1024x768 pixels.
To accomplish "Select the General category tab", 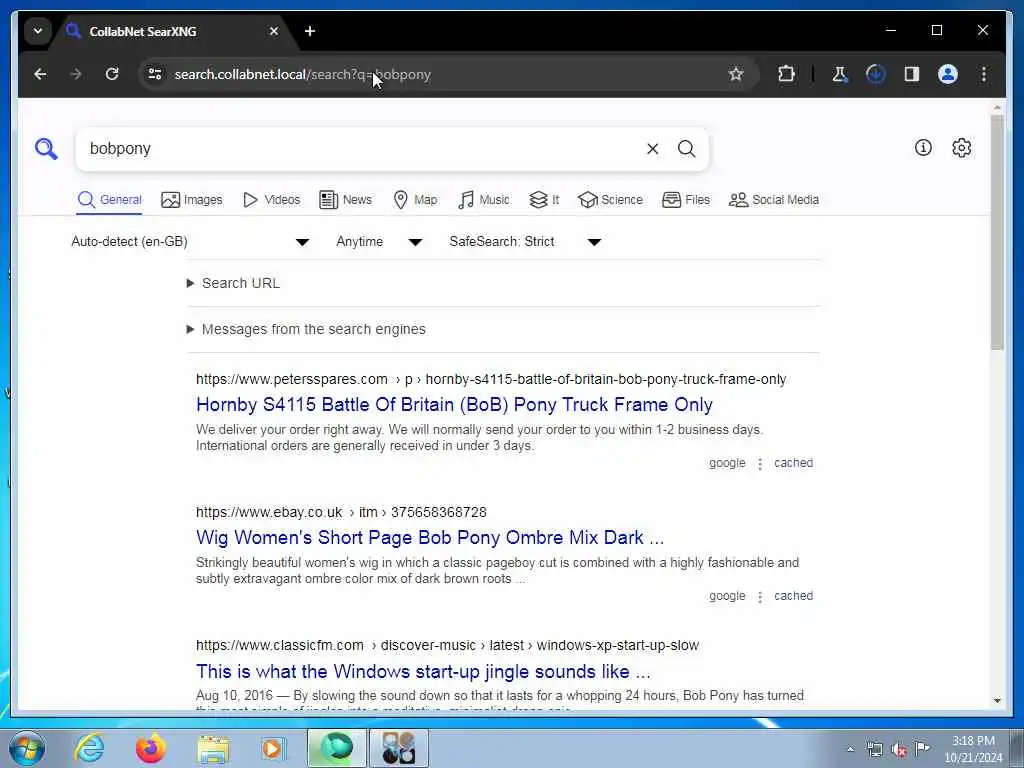I will (109, 200).
